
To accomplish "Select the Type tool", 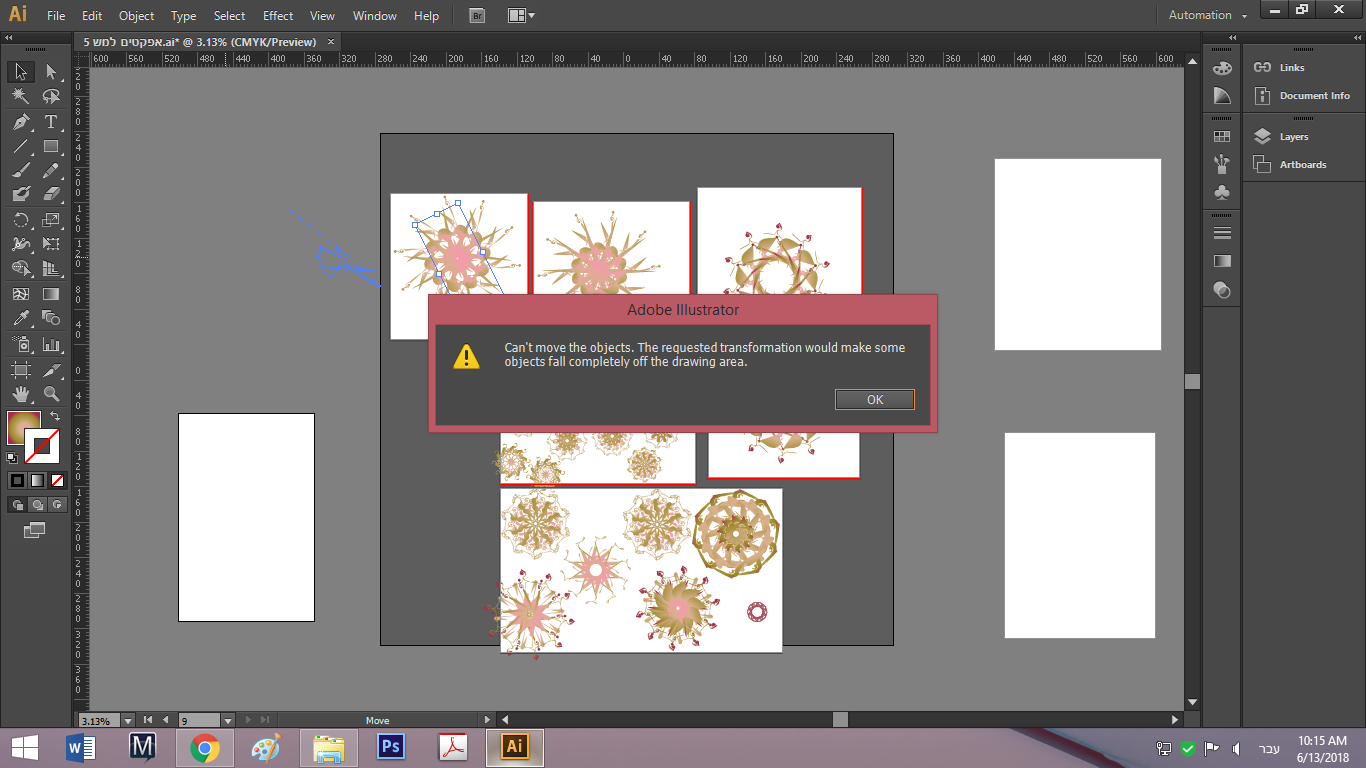I will [51, 122].
